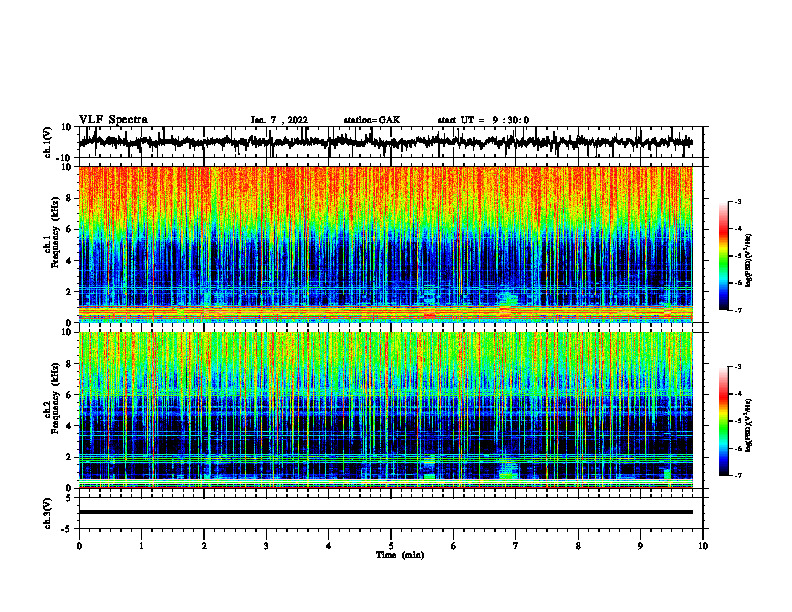792x612 pixels.
Task: Click the "-3" label on the ch.2 color scale
Action: (x=737, y=367)
